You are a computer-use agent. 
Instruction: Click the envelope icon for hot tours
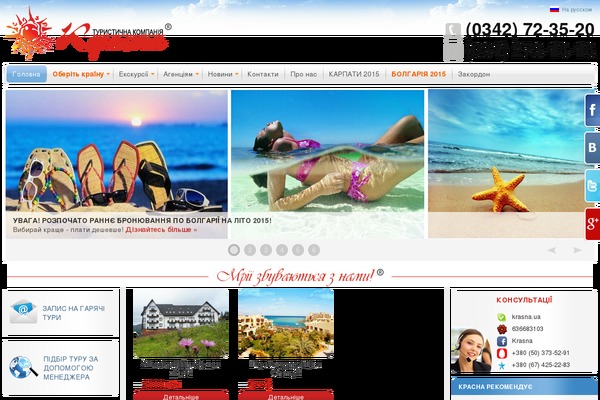[x=23, y=312]
